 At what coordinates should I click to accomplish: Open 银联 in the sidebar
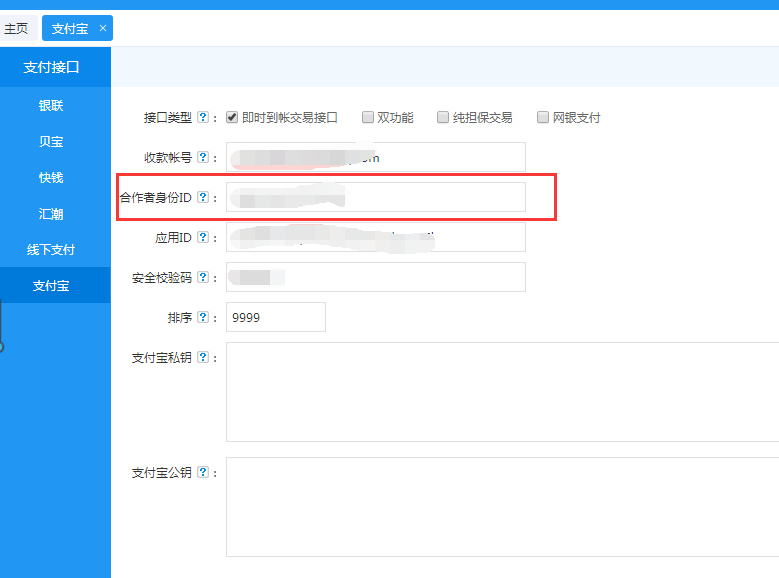point(51,105)
